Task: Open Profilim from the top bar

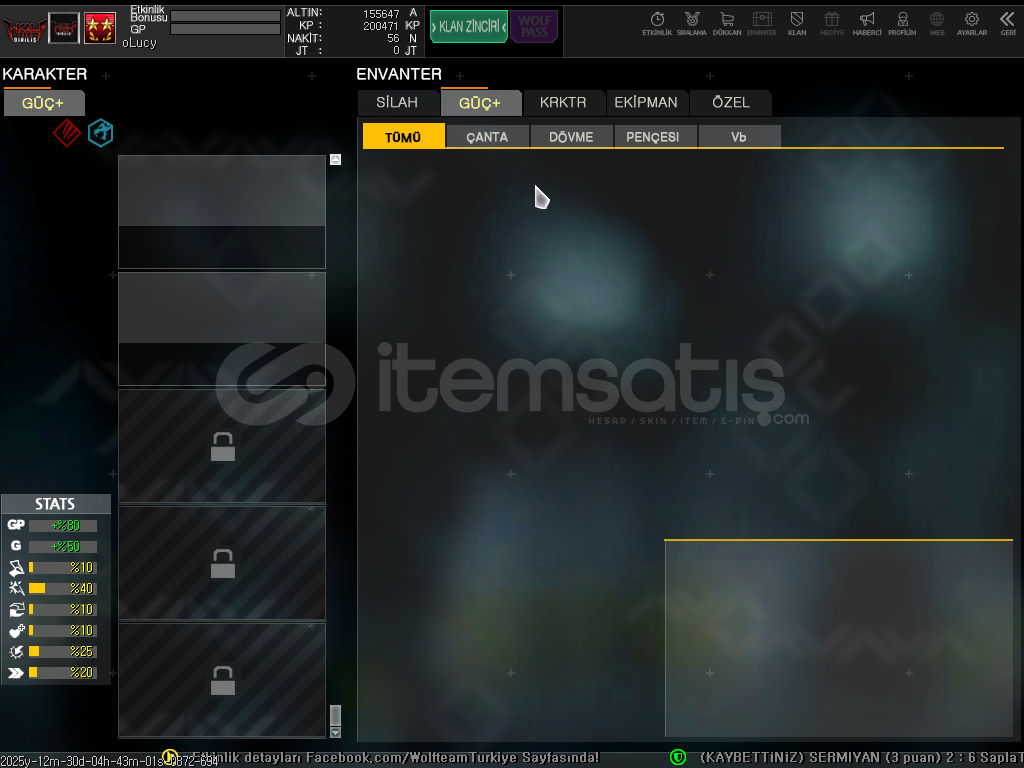Action: pyautogui.click(x=902, y=23)
